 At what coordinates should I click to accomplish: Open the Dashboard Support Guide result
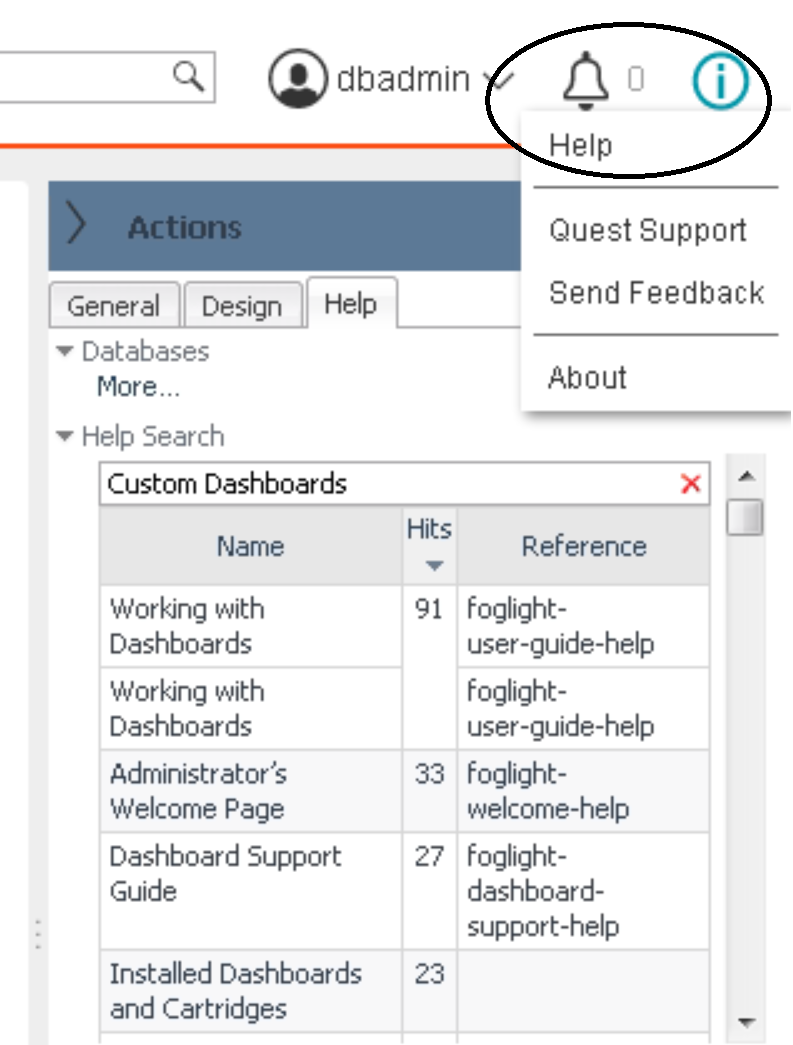point(225,873)
